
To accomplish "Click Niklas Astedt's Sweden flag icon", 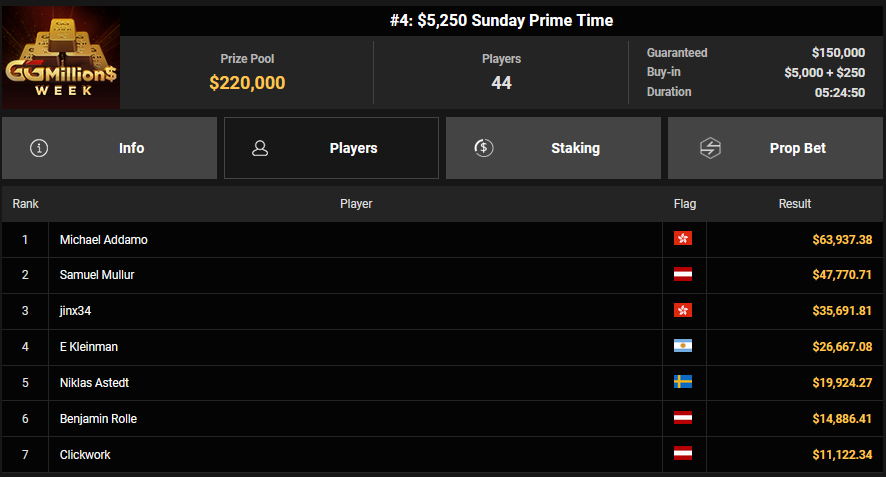I will [683, 382].
